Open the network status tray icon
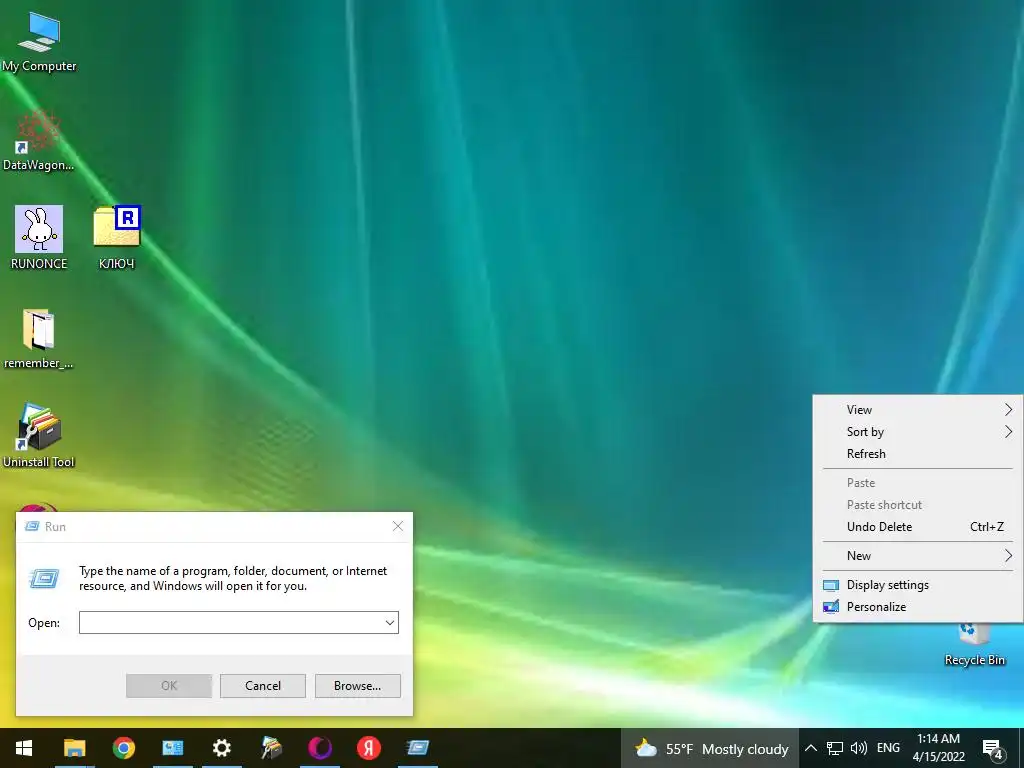The height and width of the screenshot is (768, 1024). tap(834, 748)
